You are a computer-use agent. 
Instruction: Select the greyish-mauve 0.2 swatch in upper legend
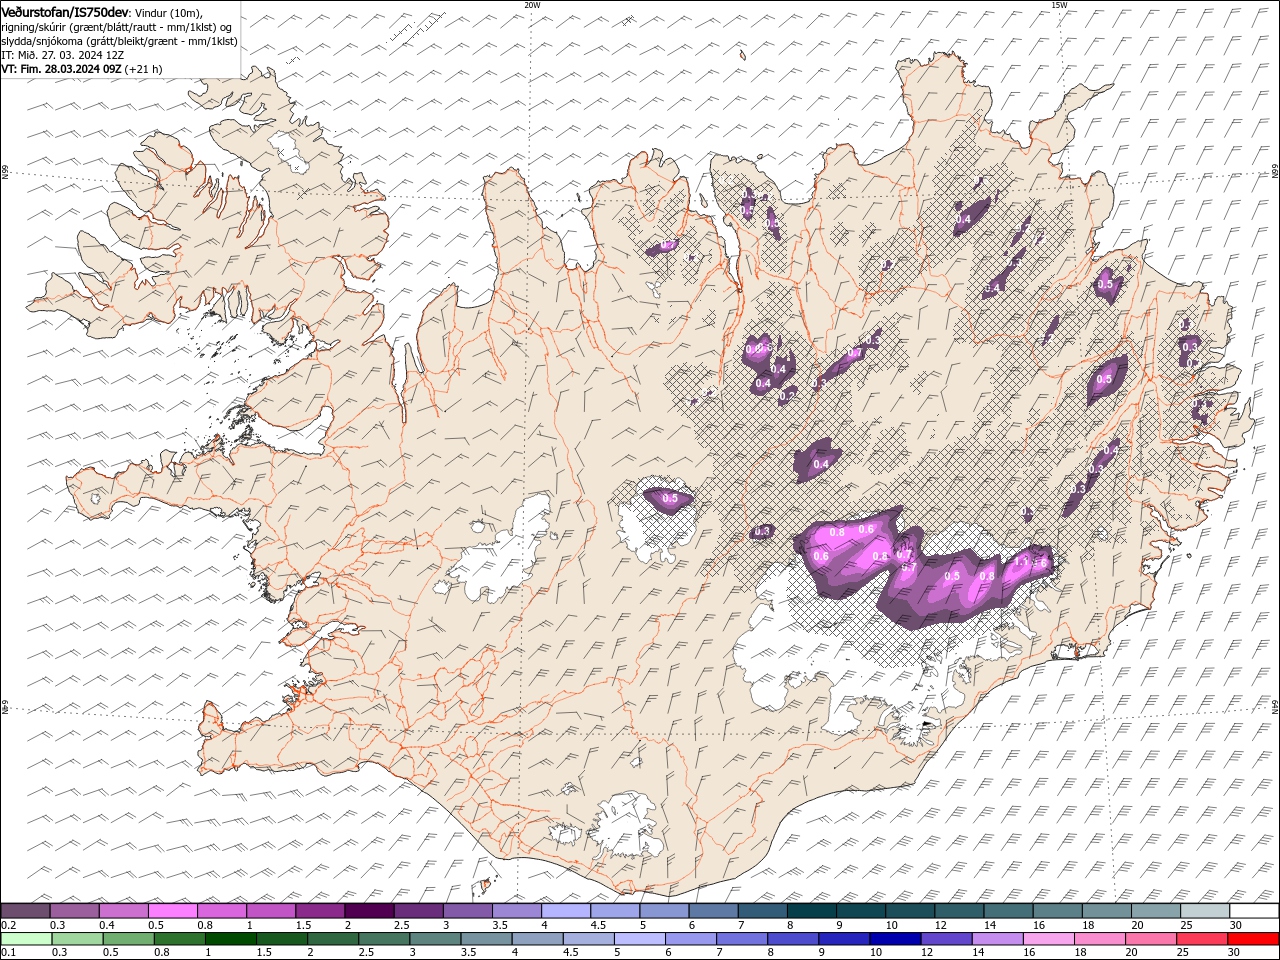25,911
